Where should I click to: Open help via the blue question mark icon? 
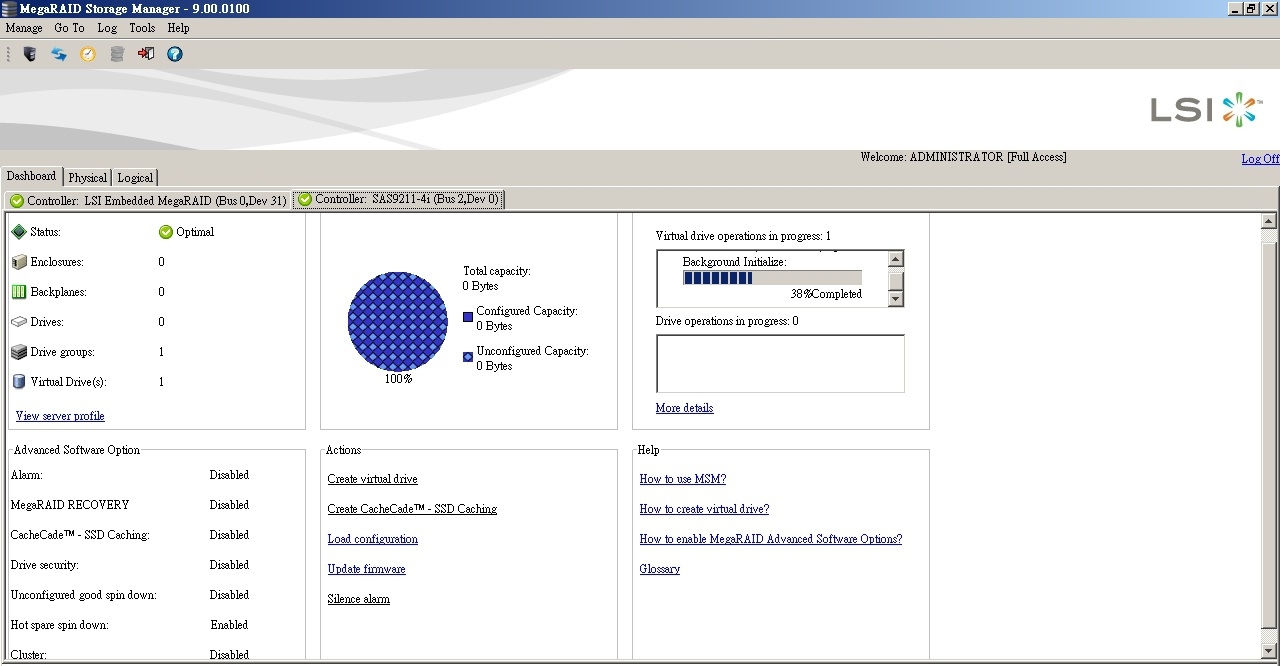175,54
